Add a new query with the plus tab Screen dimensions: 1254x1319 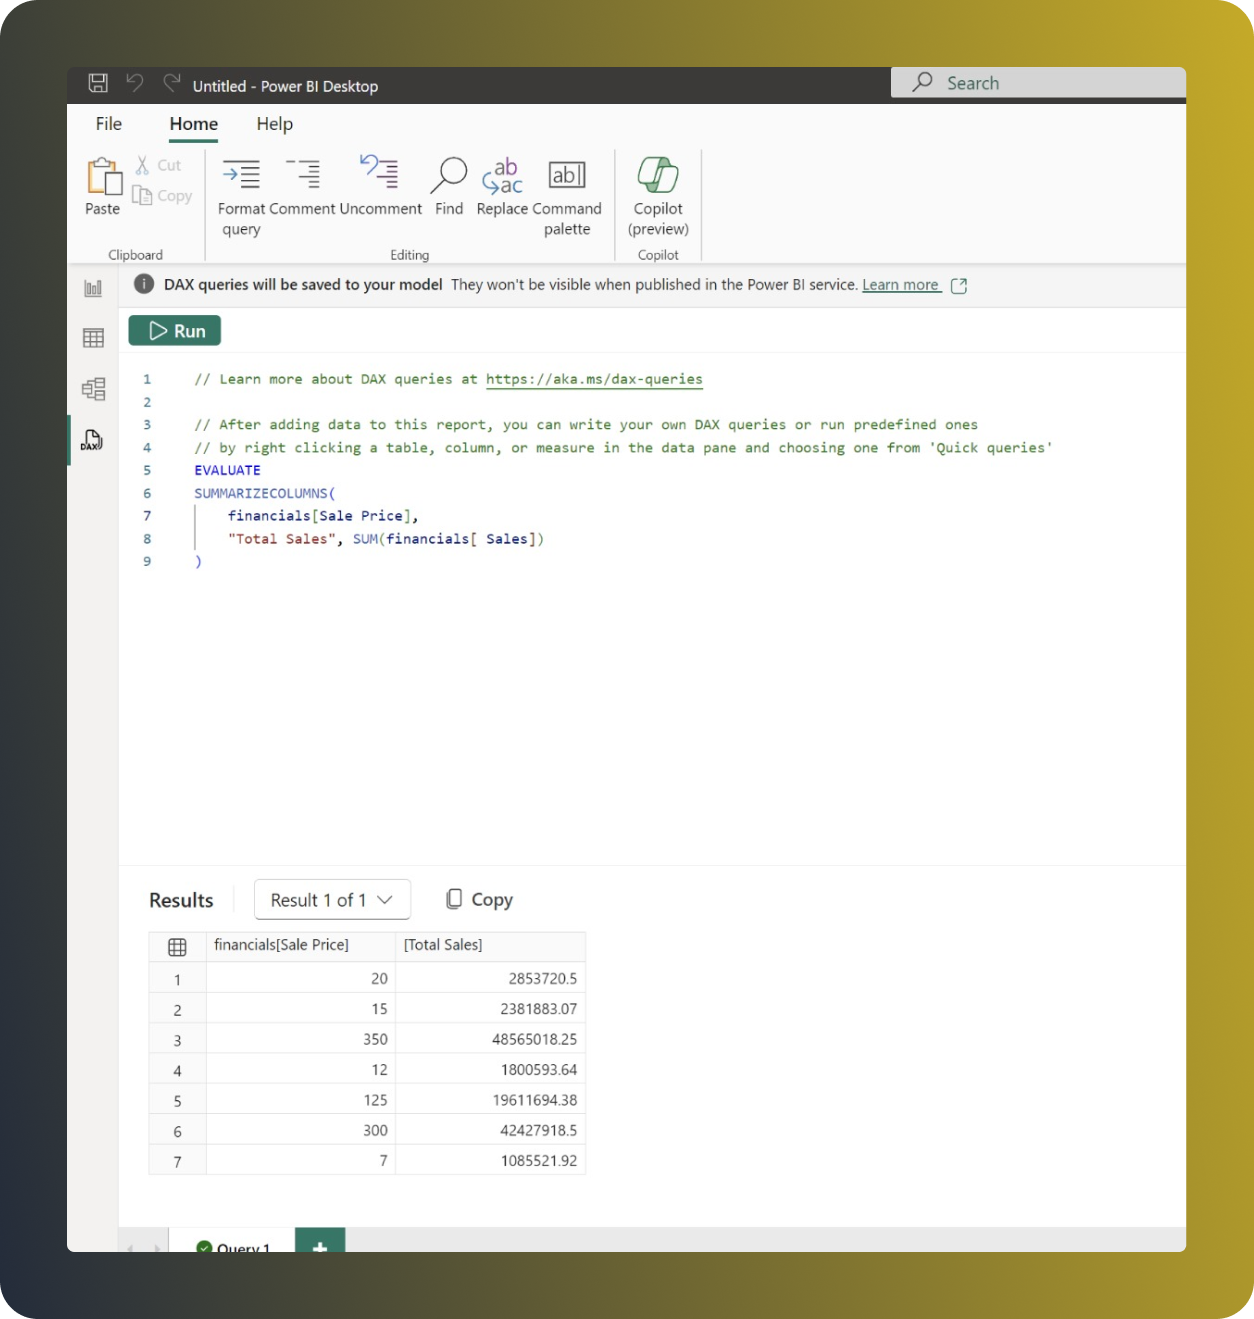click(x=319, y=1247)
